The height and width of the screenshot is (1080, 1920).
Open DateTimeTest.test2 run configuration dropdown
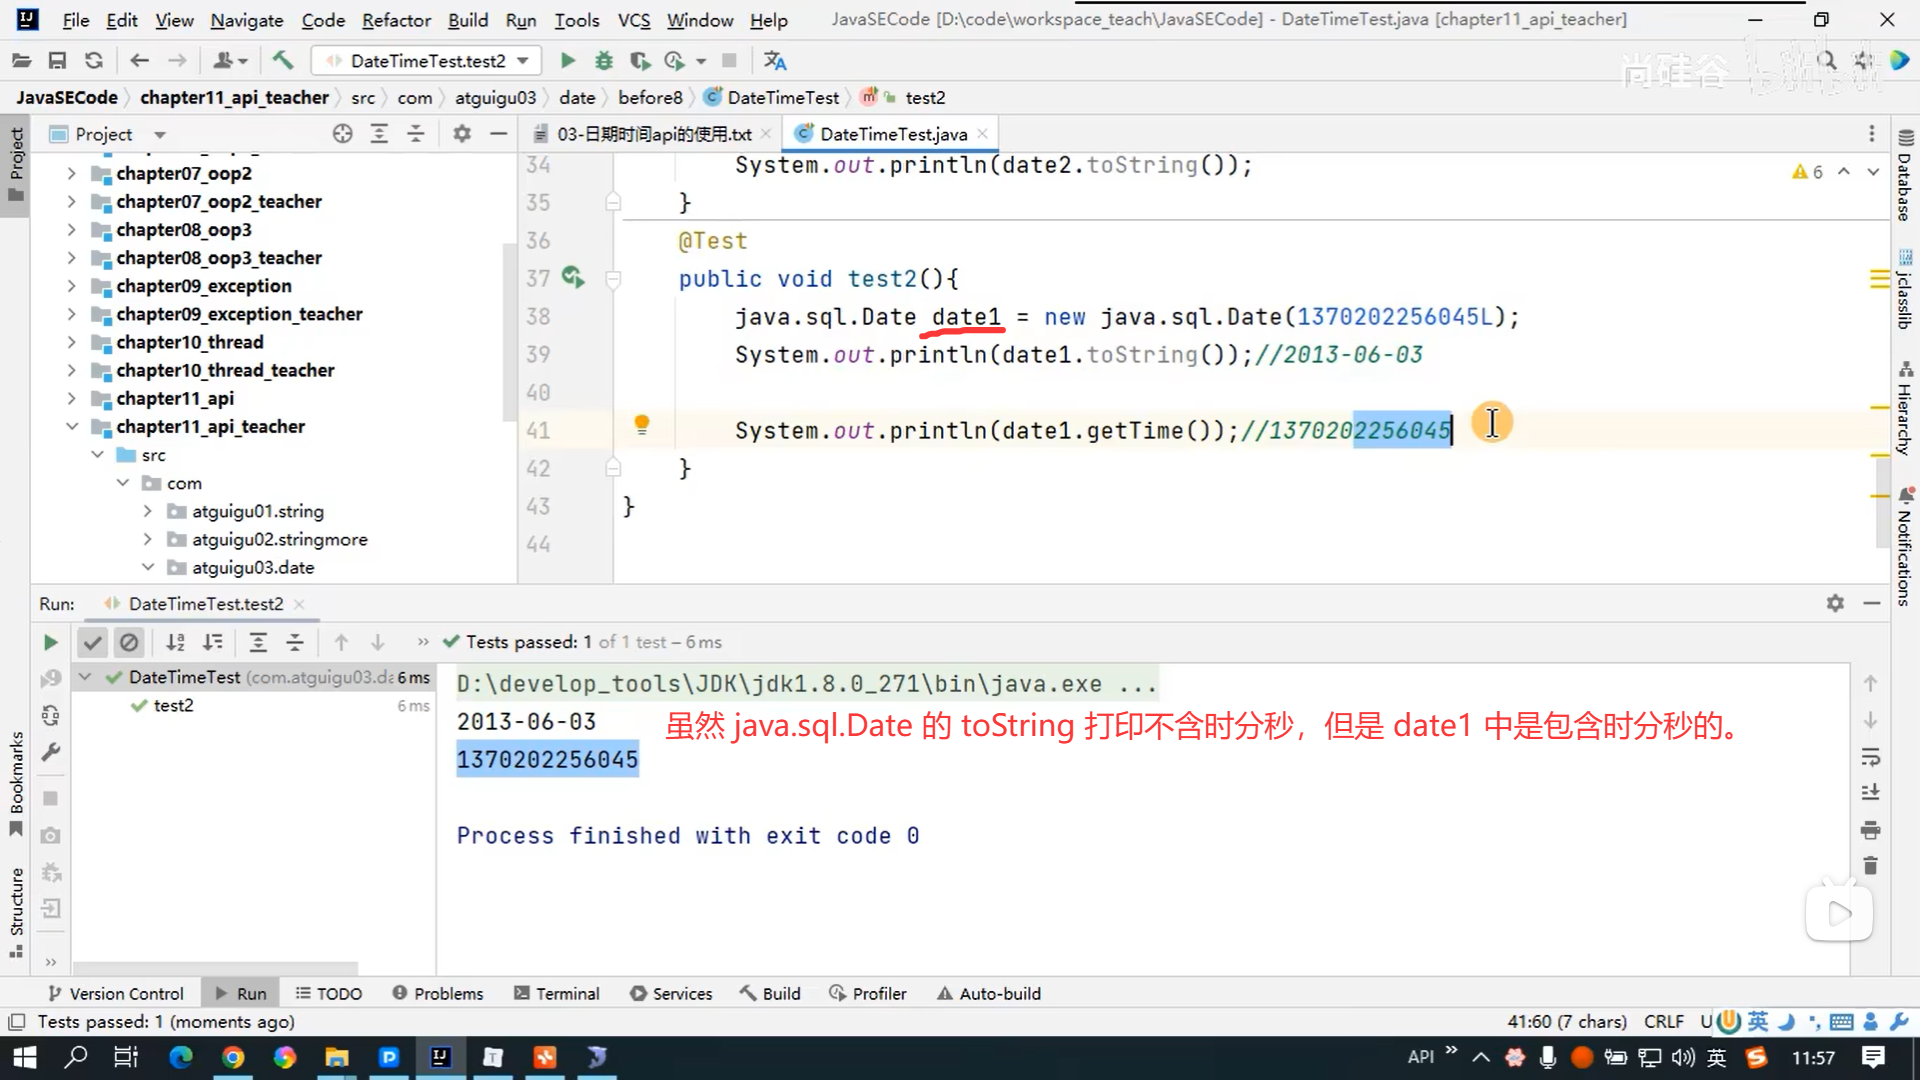[523, 61]
